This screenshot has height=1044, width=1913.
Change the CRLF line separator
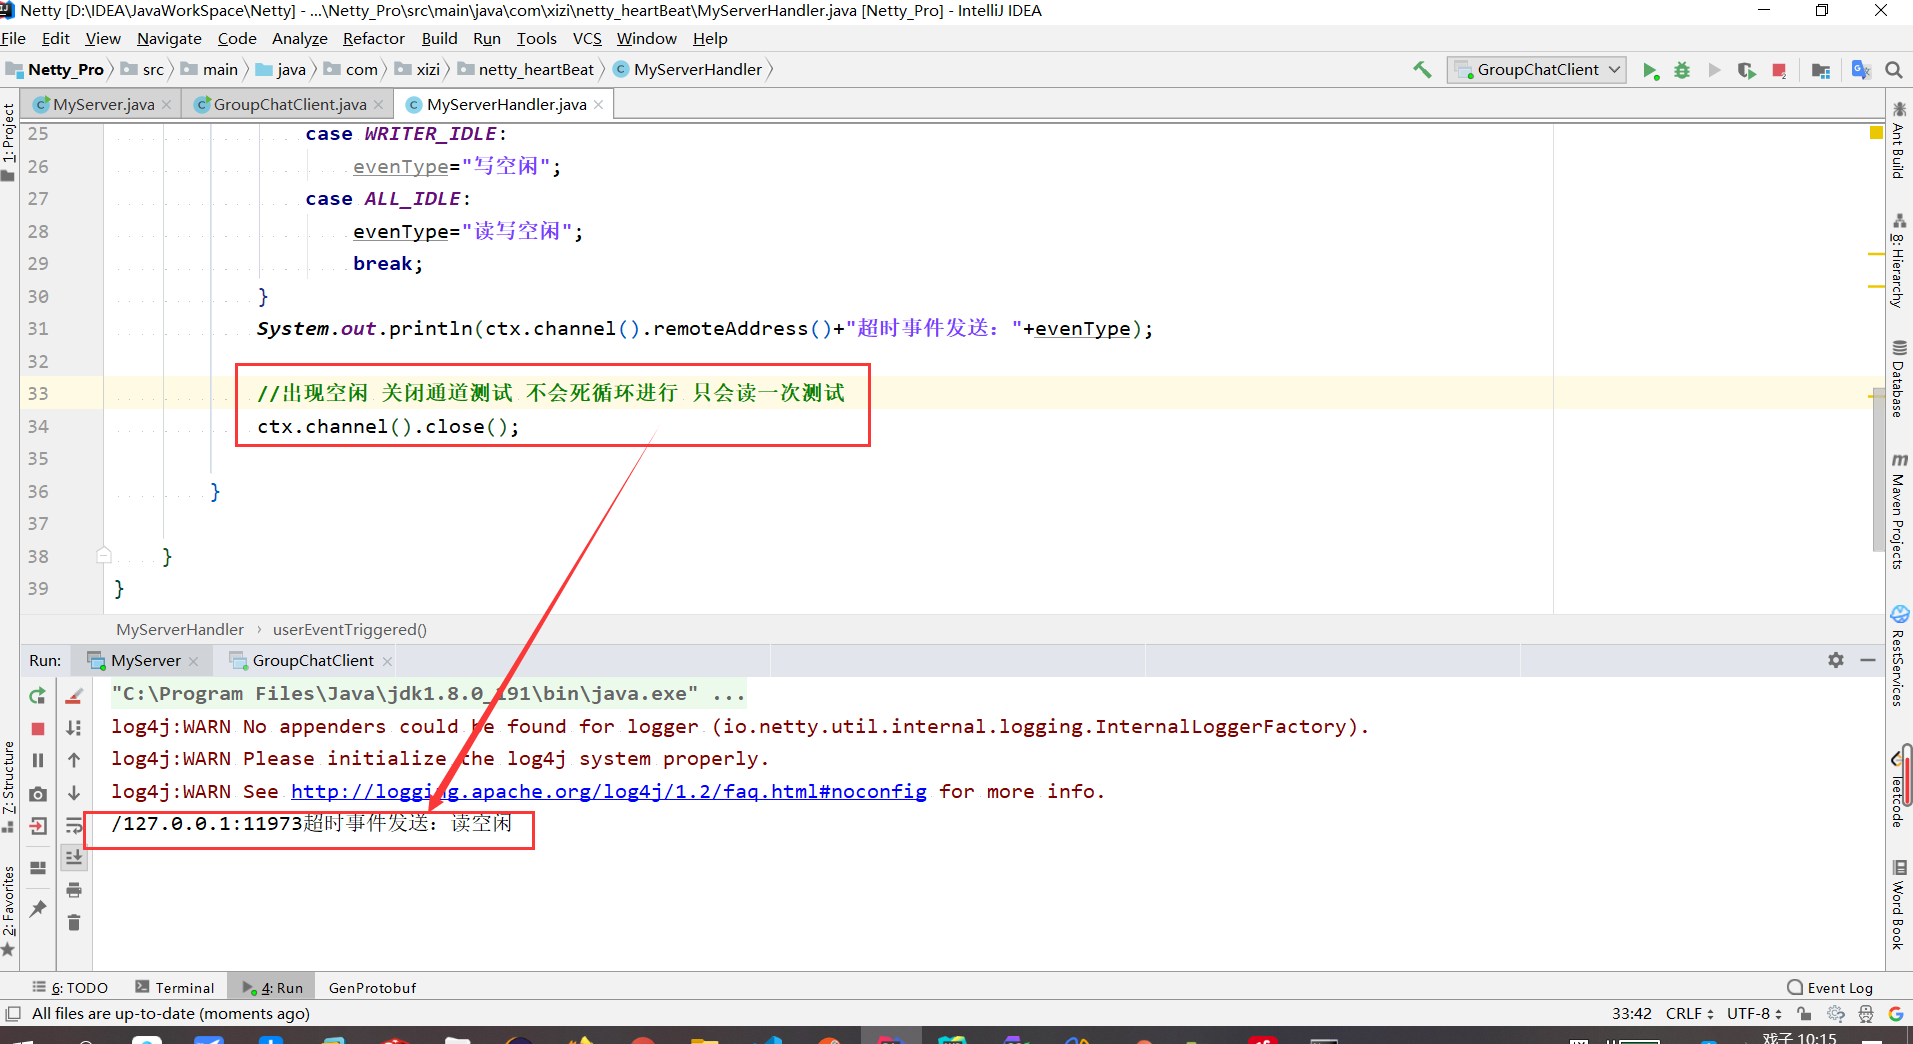pyautogui.click(x=1689, y=1014)
